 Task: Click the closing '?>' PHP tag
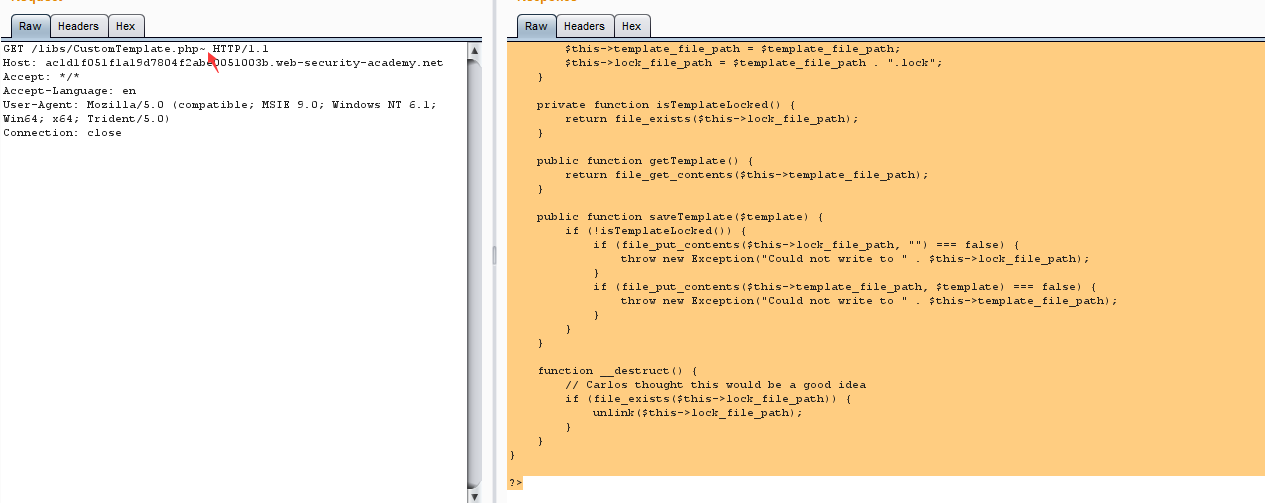pyautogui.click(x=516, y=483)
